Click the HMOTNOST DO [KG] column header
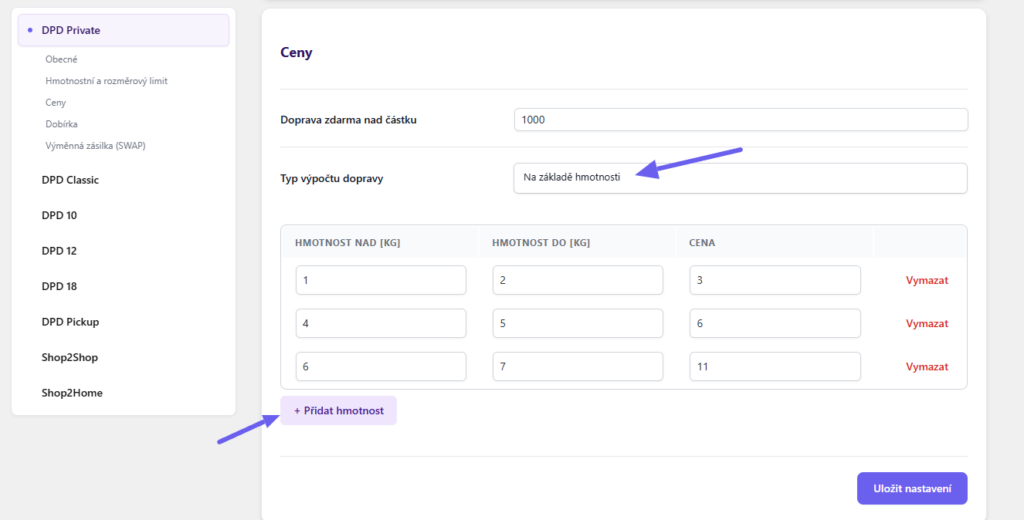1024x520 pixels. pyautogui.click(x=541, y=243)
